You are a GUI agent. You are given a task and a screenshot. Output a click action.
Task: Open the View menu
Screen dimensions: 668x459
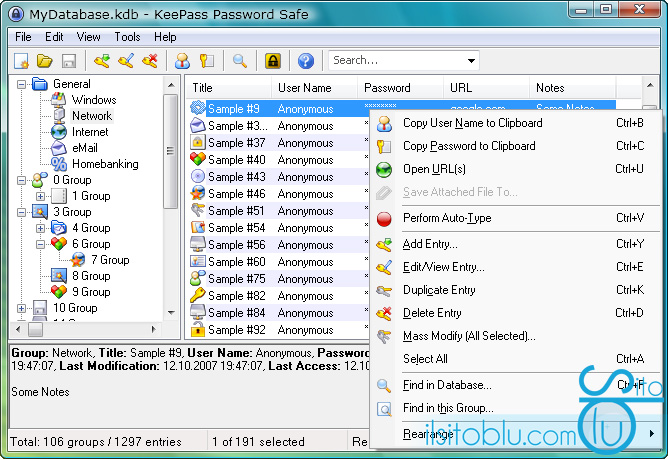88,37
